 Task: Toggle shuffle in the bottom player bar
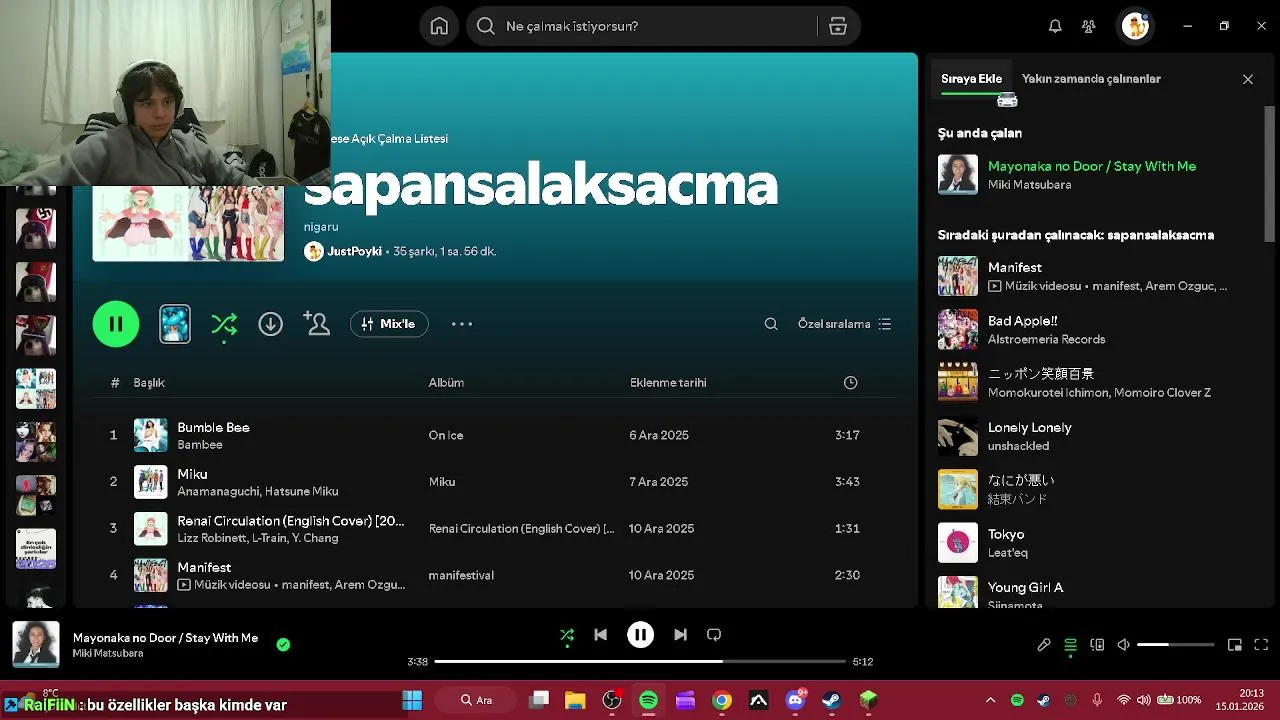click(x=567, y=635)
